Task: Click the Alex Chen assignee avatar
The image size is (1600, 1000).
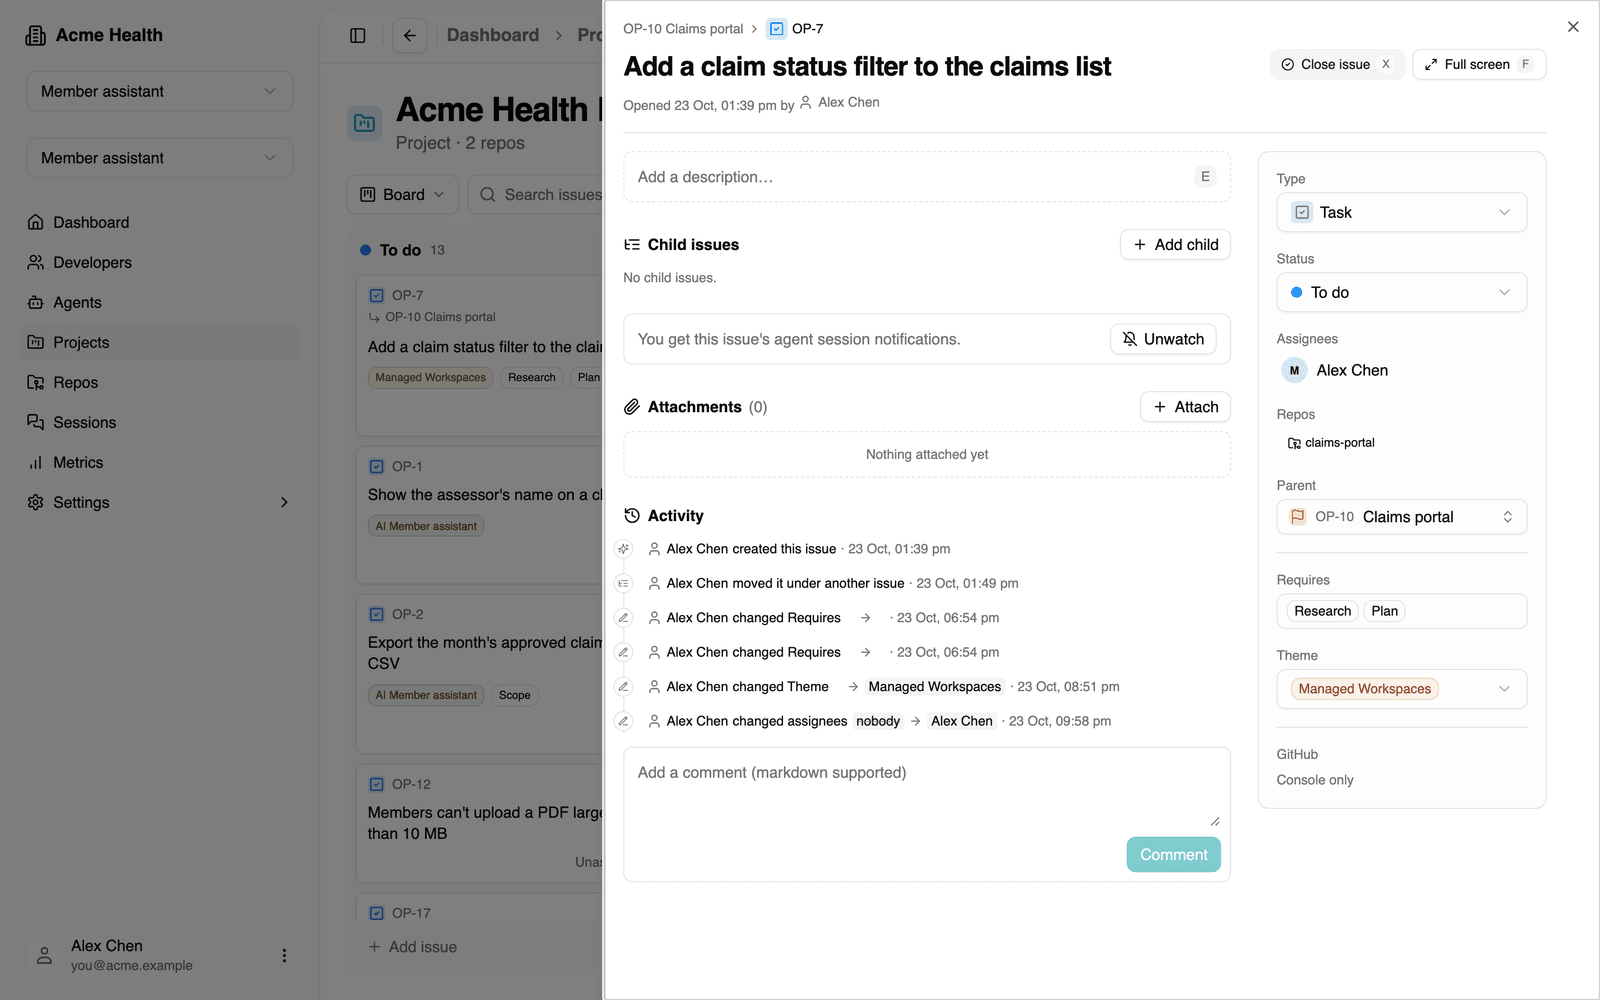Action: 1294,370
